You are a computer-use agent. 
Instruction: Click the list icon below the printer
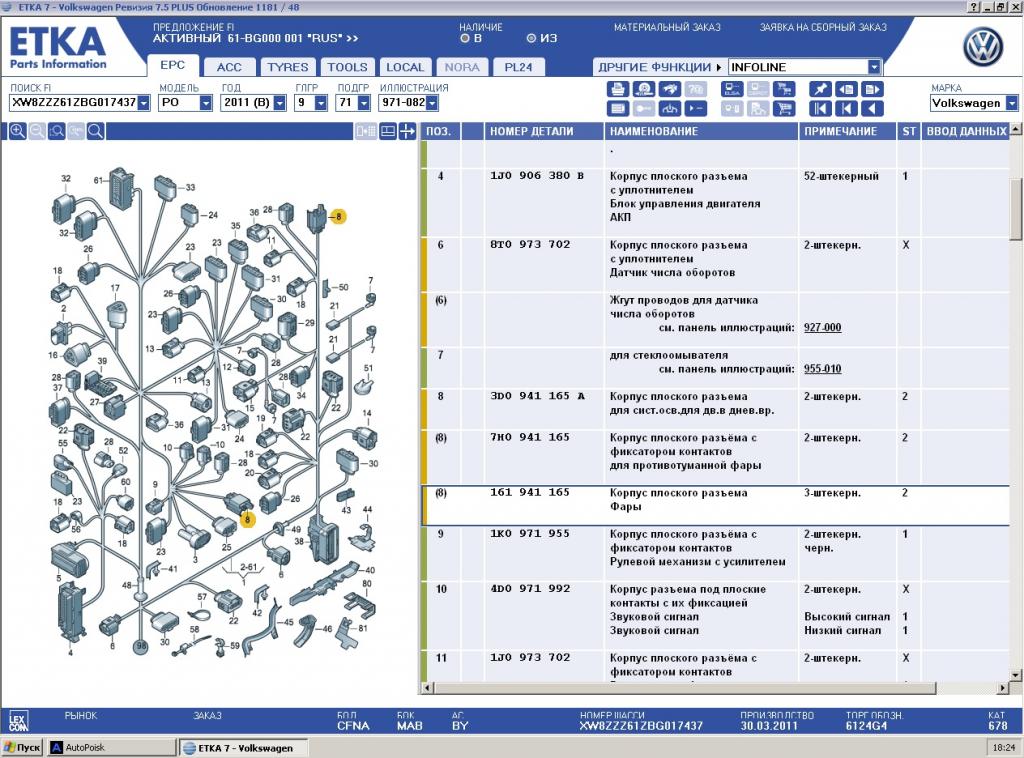pyautogui.click(x=617, y=108)
